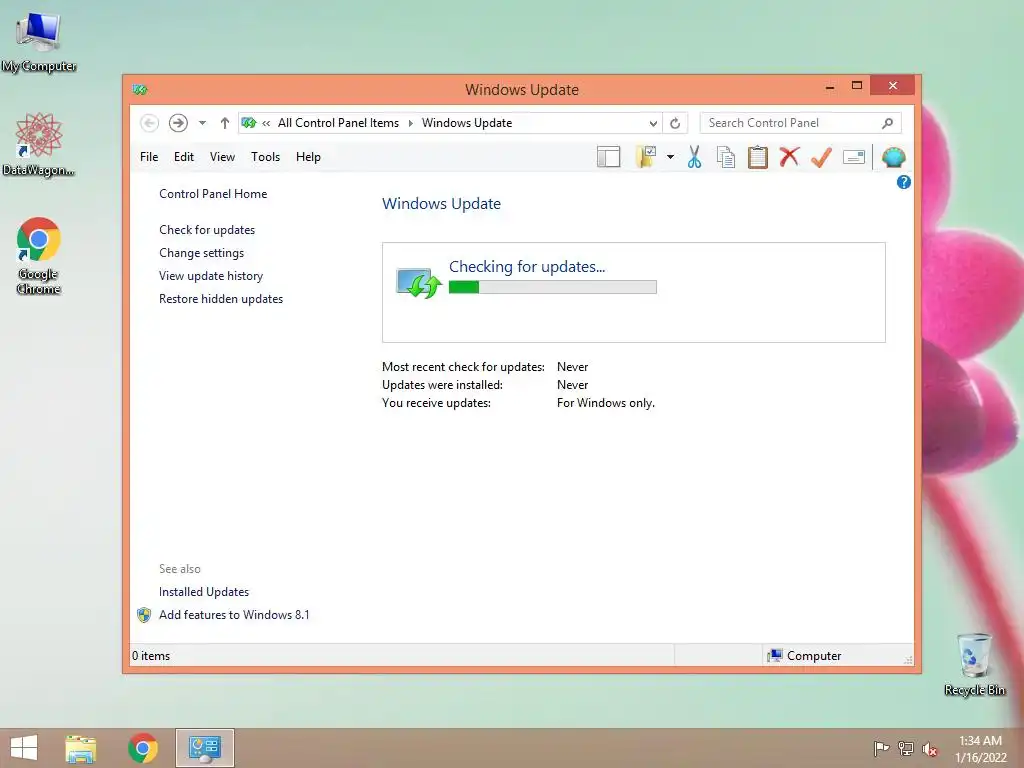Expand the folder options dropdown arrow

point(670,157)
